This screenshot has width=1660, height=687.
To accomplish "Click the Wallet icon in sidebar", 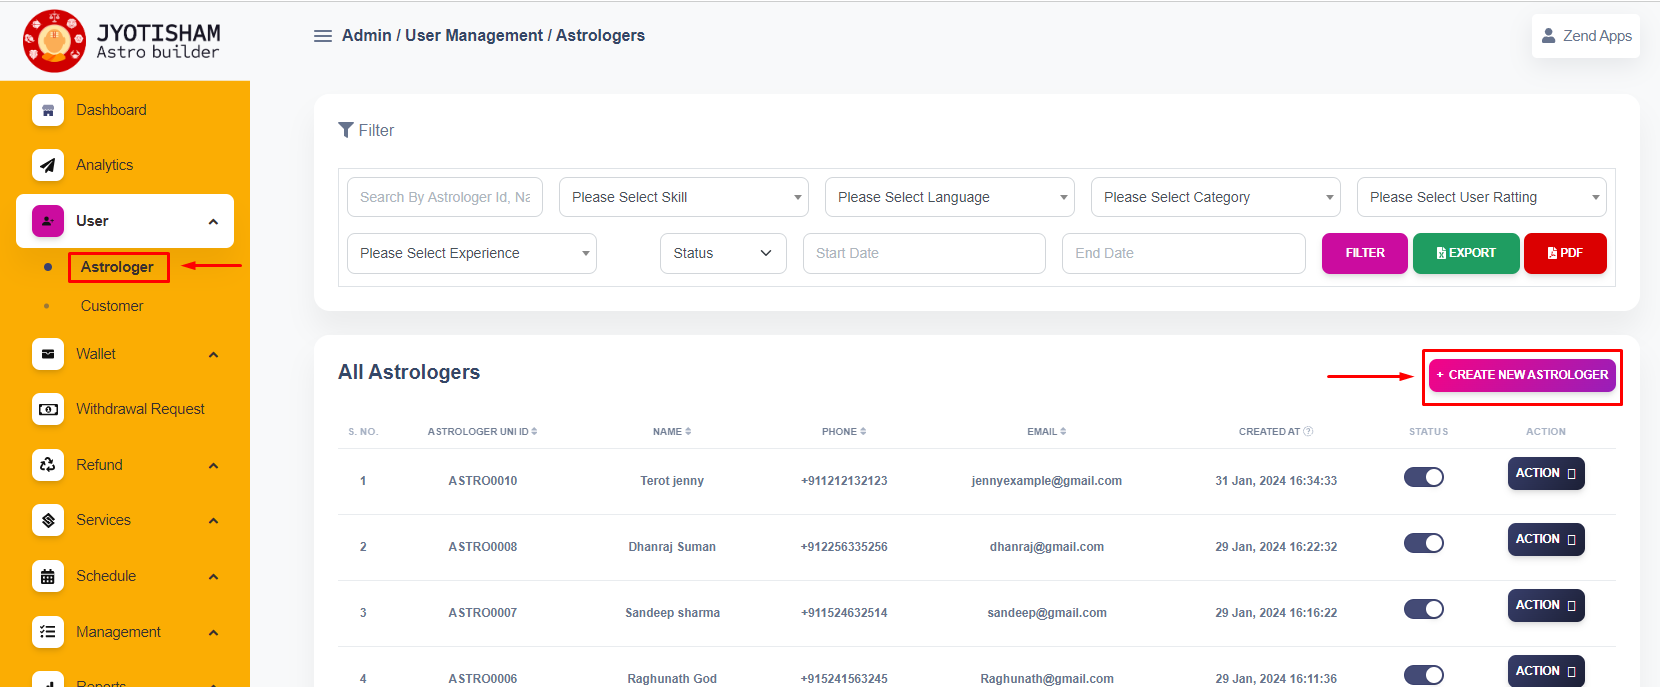I will [x=47, y=354].
